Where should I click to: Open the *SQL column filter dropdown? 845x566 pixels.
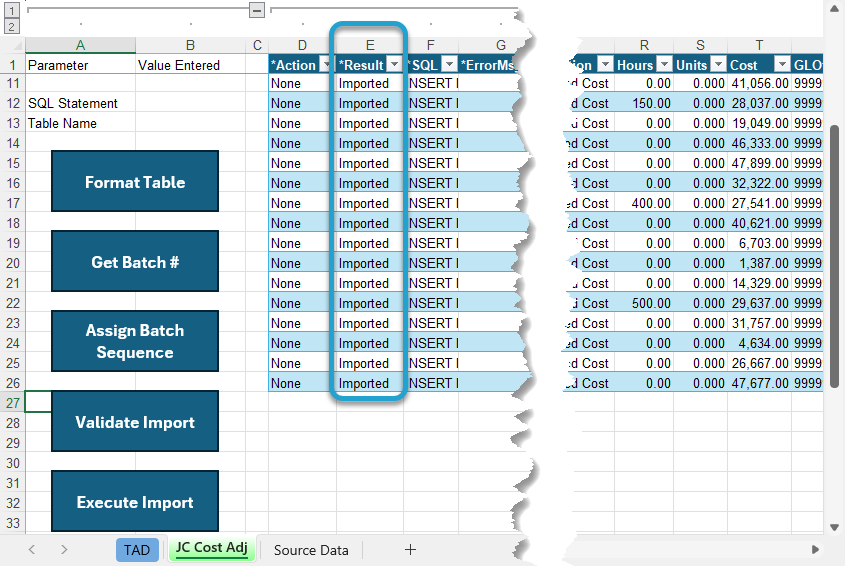point(449,65)
